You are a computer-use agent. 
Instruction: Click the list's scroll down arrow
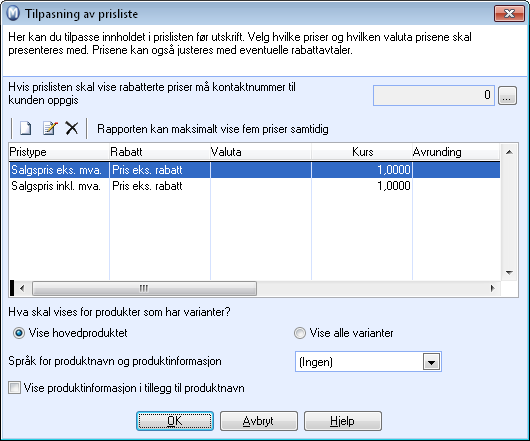(509, 272)
